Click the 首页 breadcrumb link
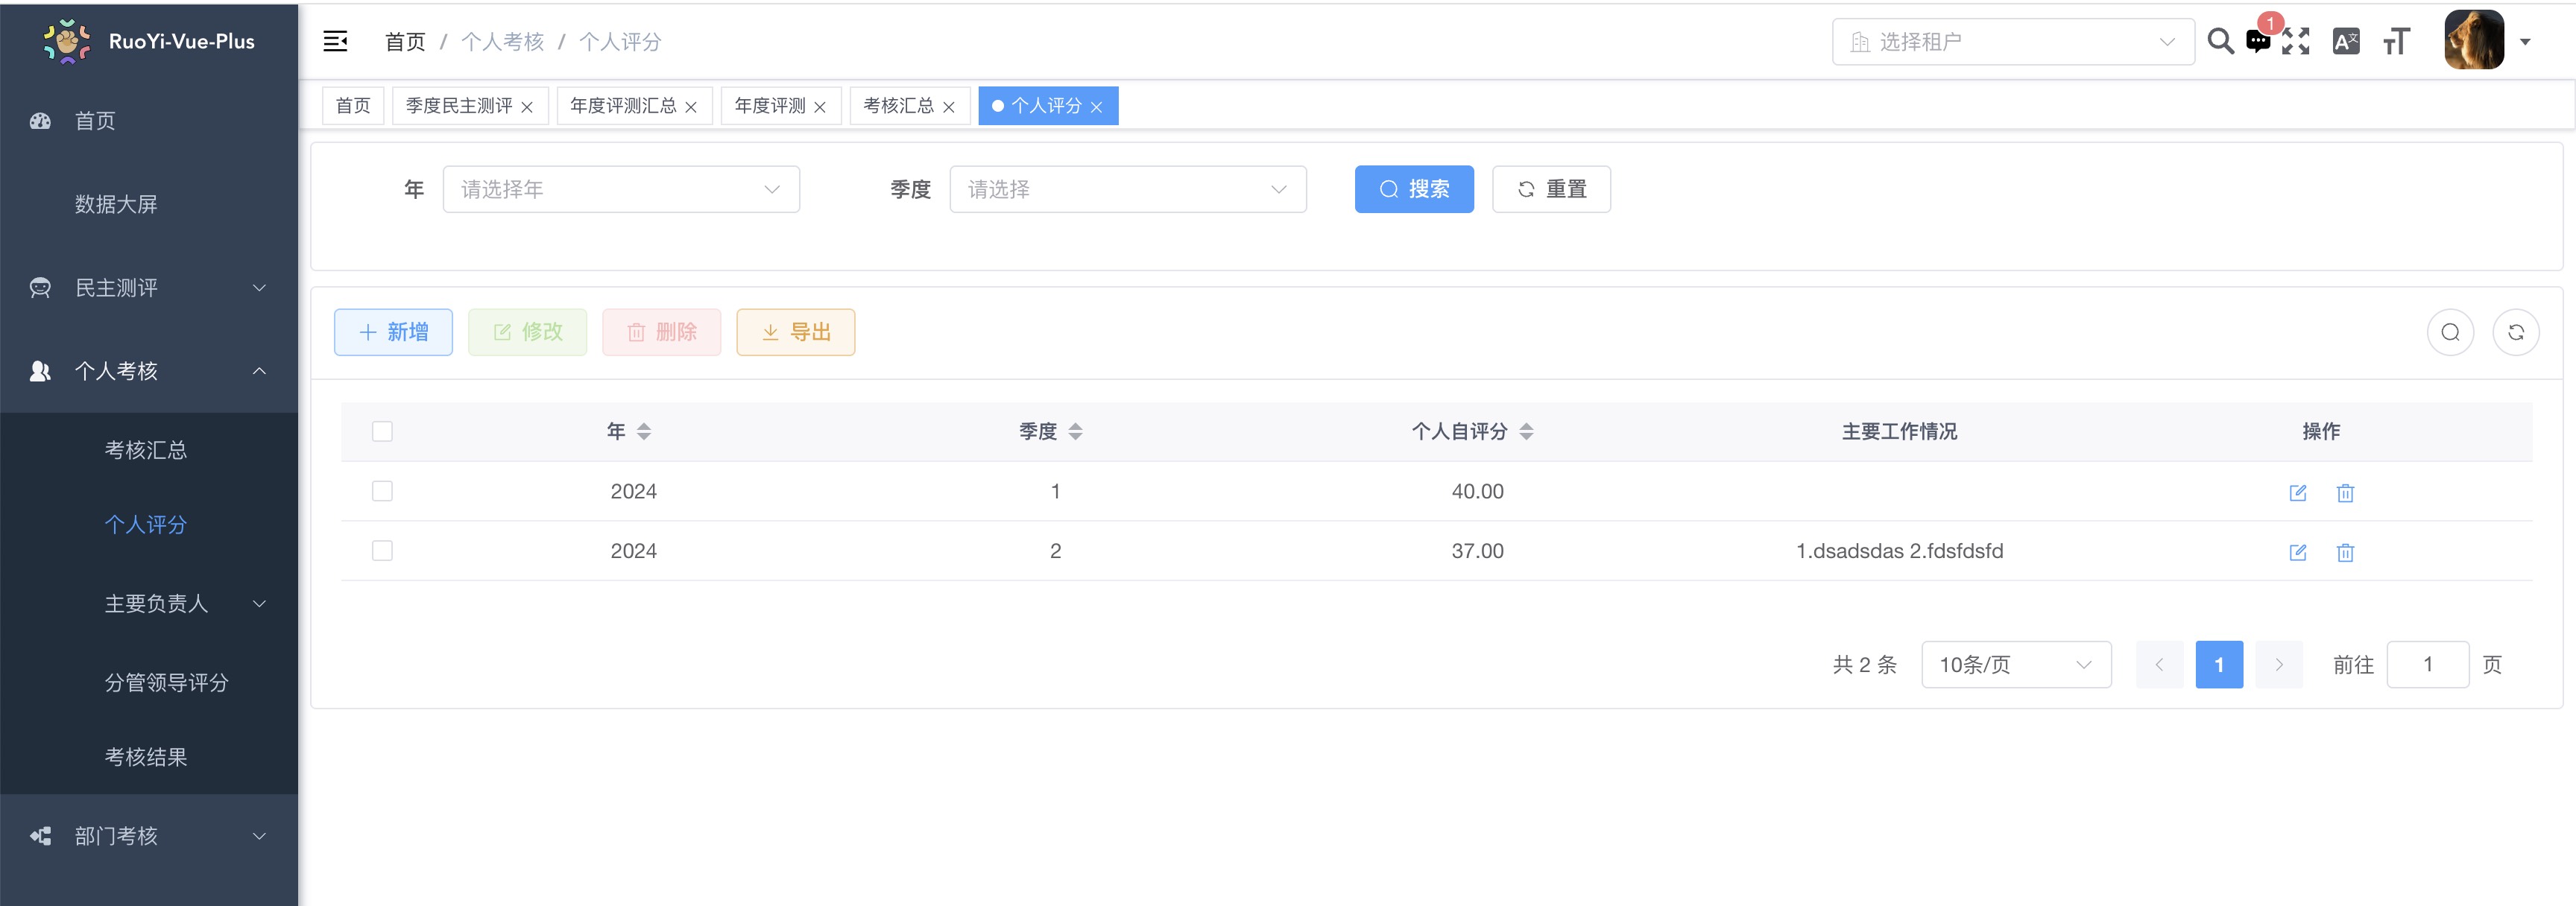Viewport: 2576px width, 906px height. 405,42
